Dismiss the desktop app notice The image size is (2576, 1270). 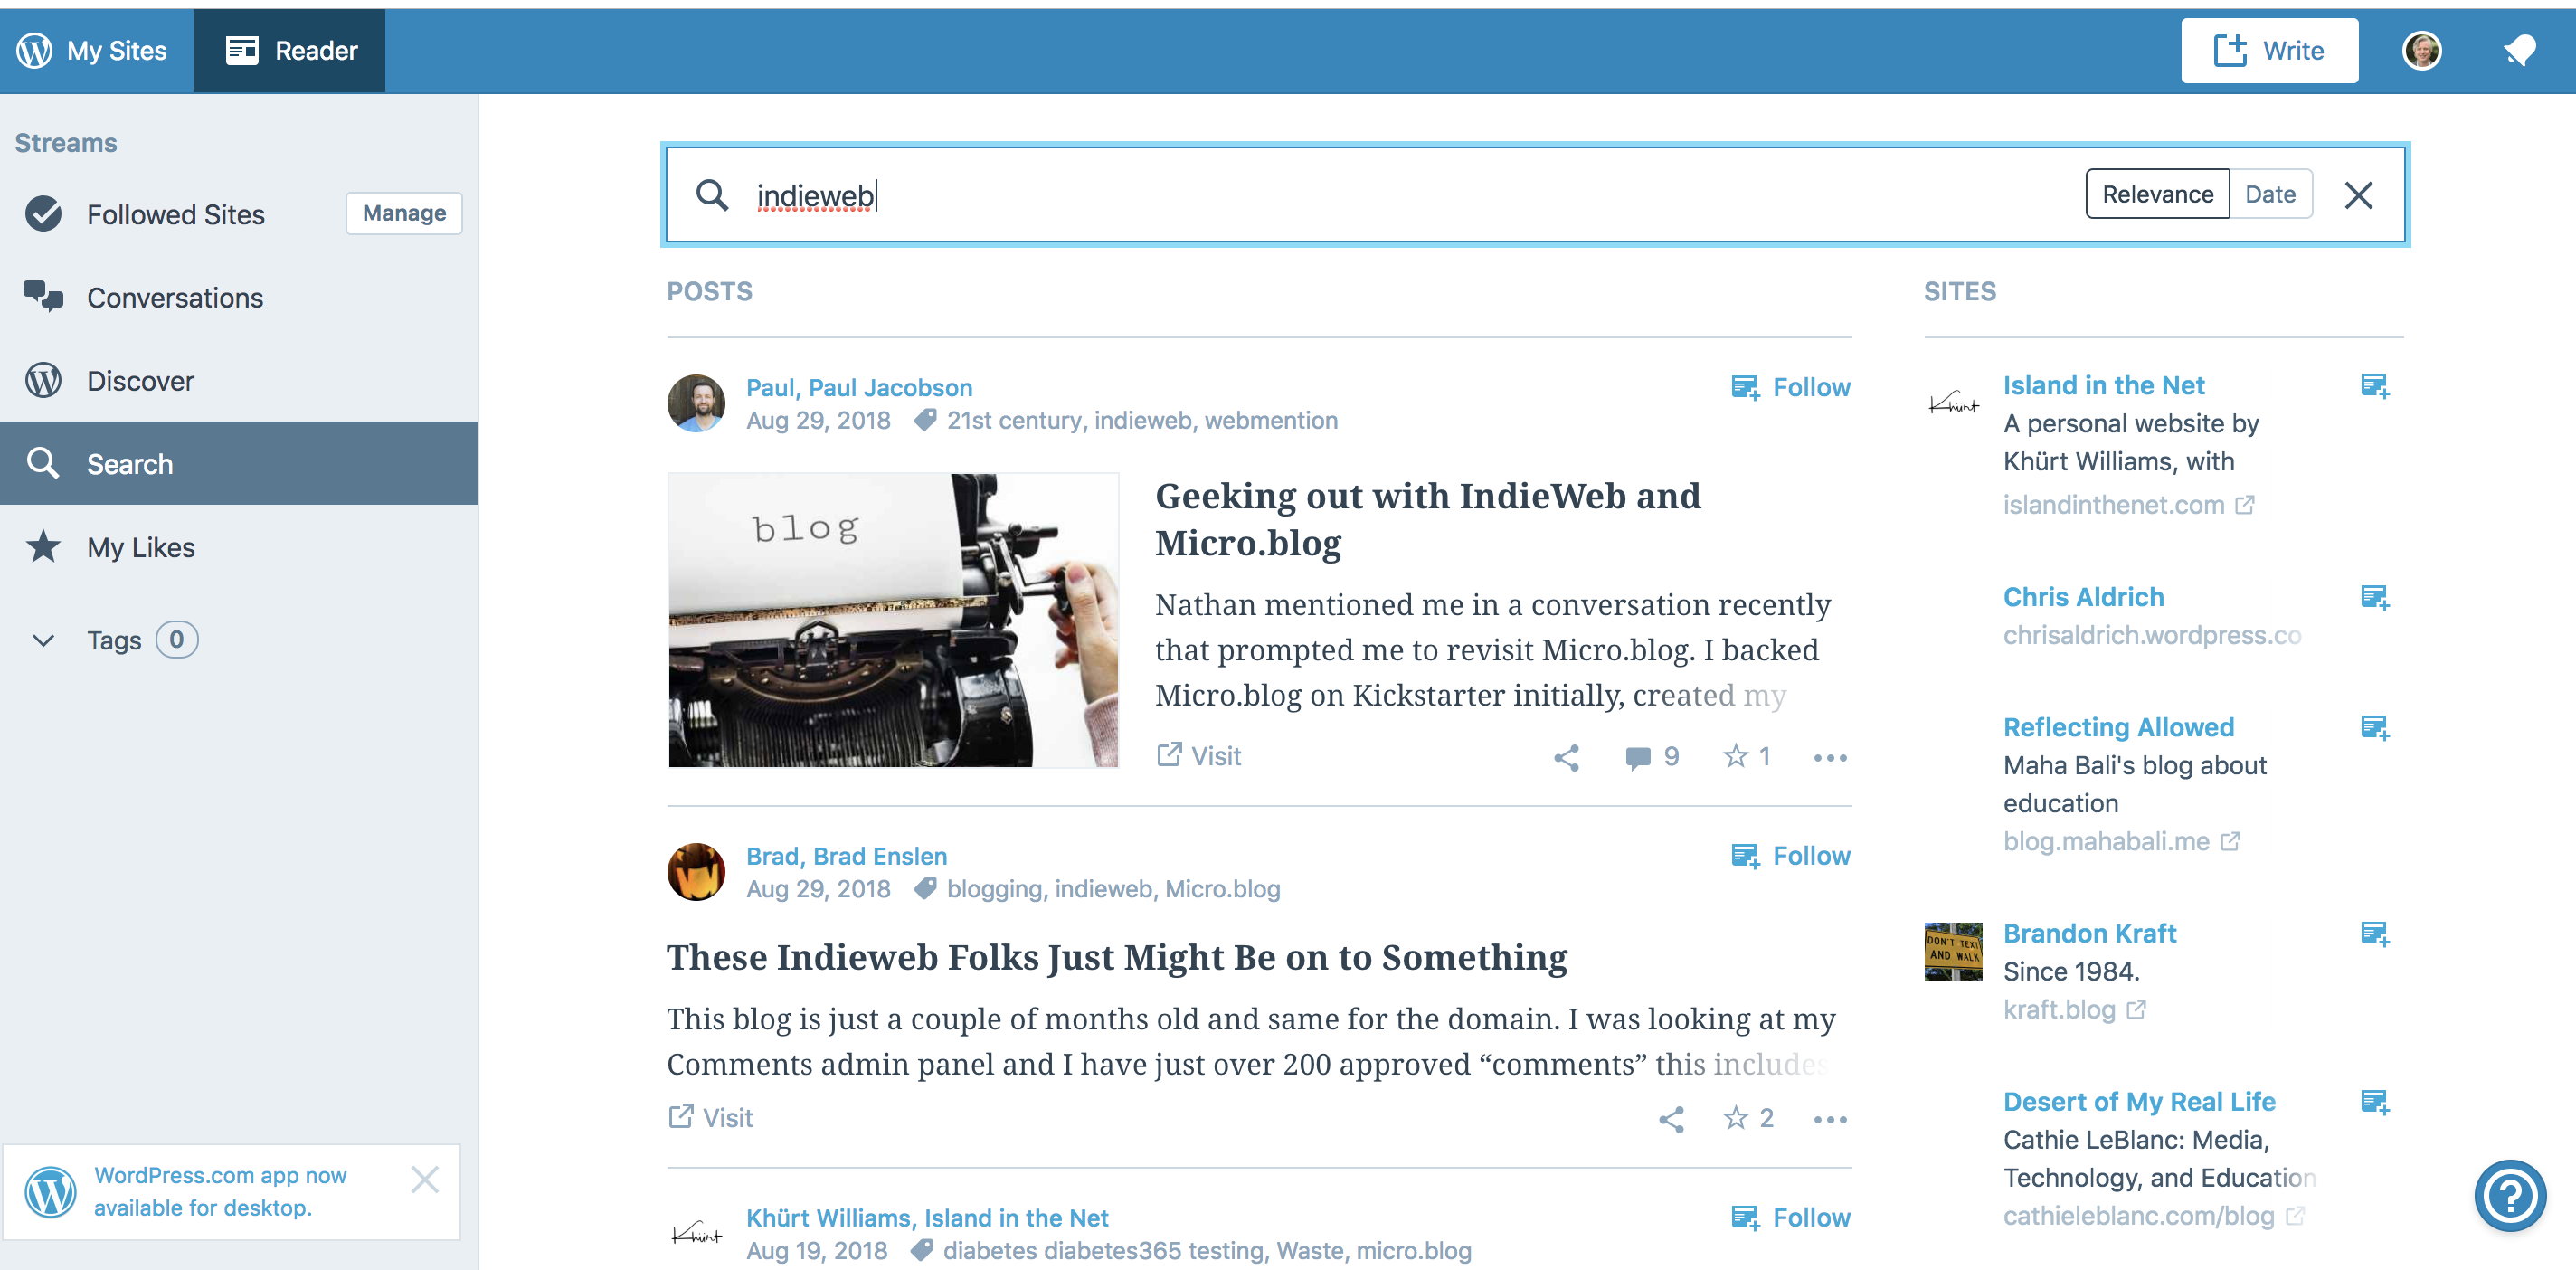pos(425,1180)
